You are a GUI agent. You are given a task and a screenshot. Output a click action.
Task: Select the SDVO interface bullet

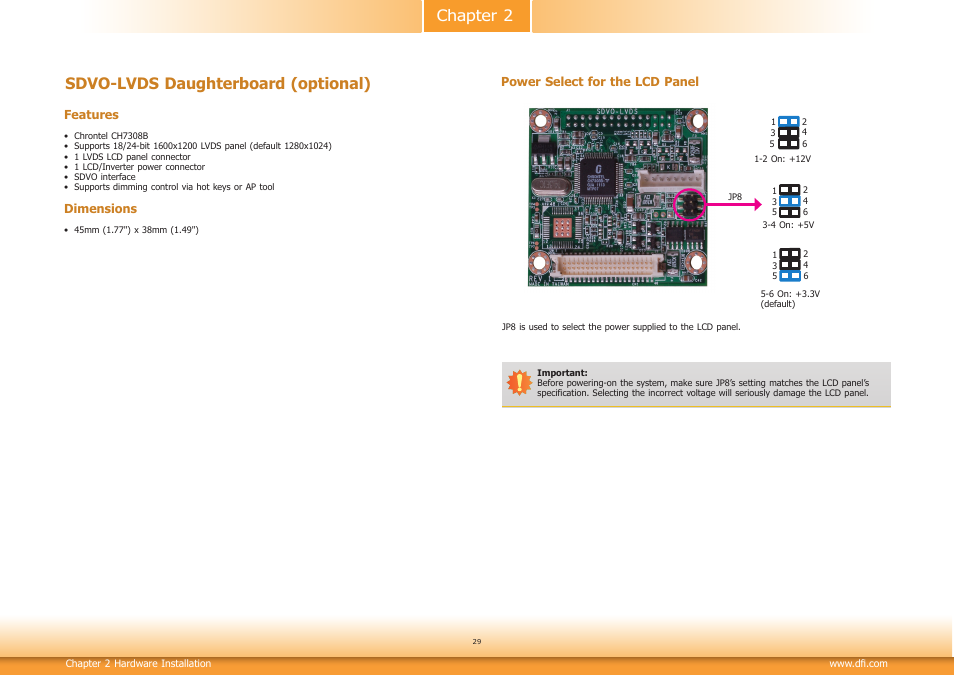(105, 177)
